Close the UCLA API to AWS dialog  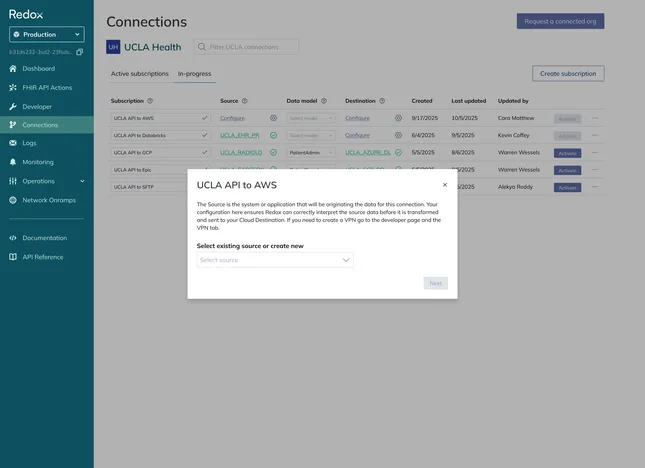[x=445, y=185]
